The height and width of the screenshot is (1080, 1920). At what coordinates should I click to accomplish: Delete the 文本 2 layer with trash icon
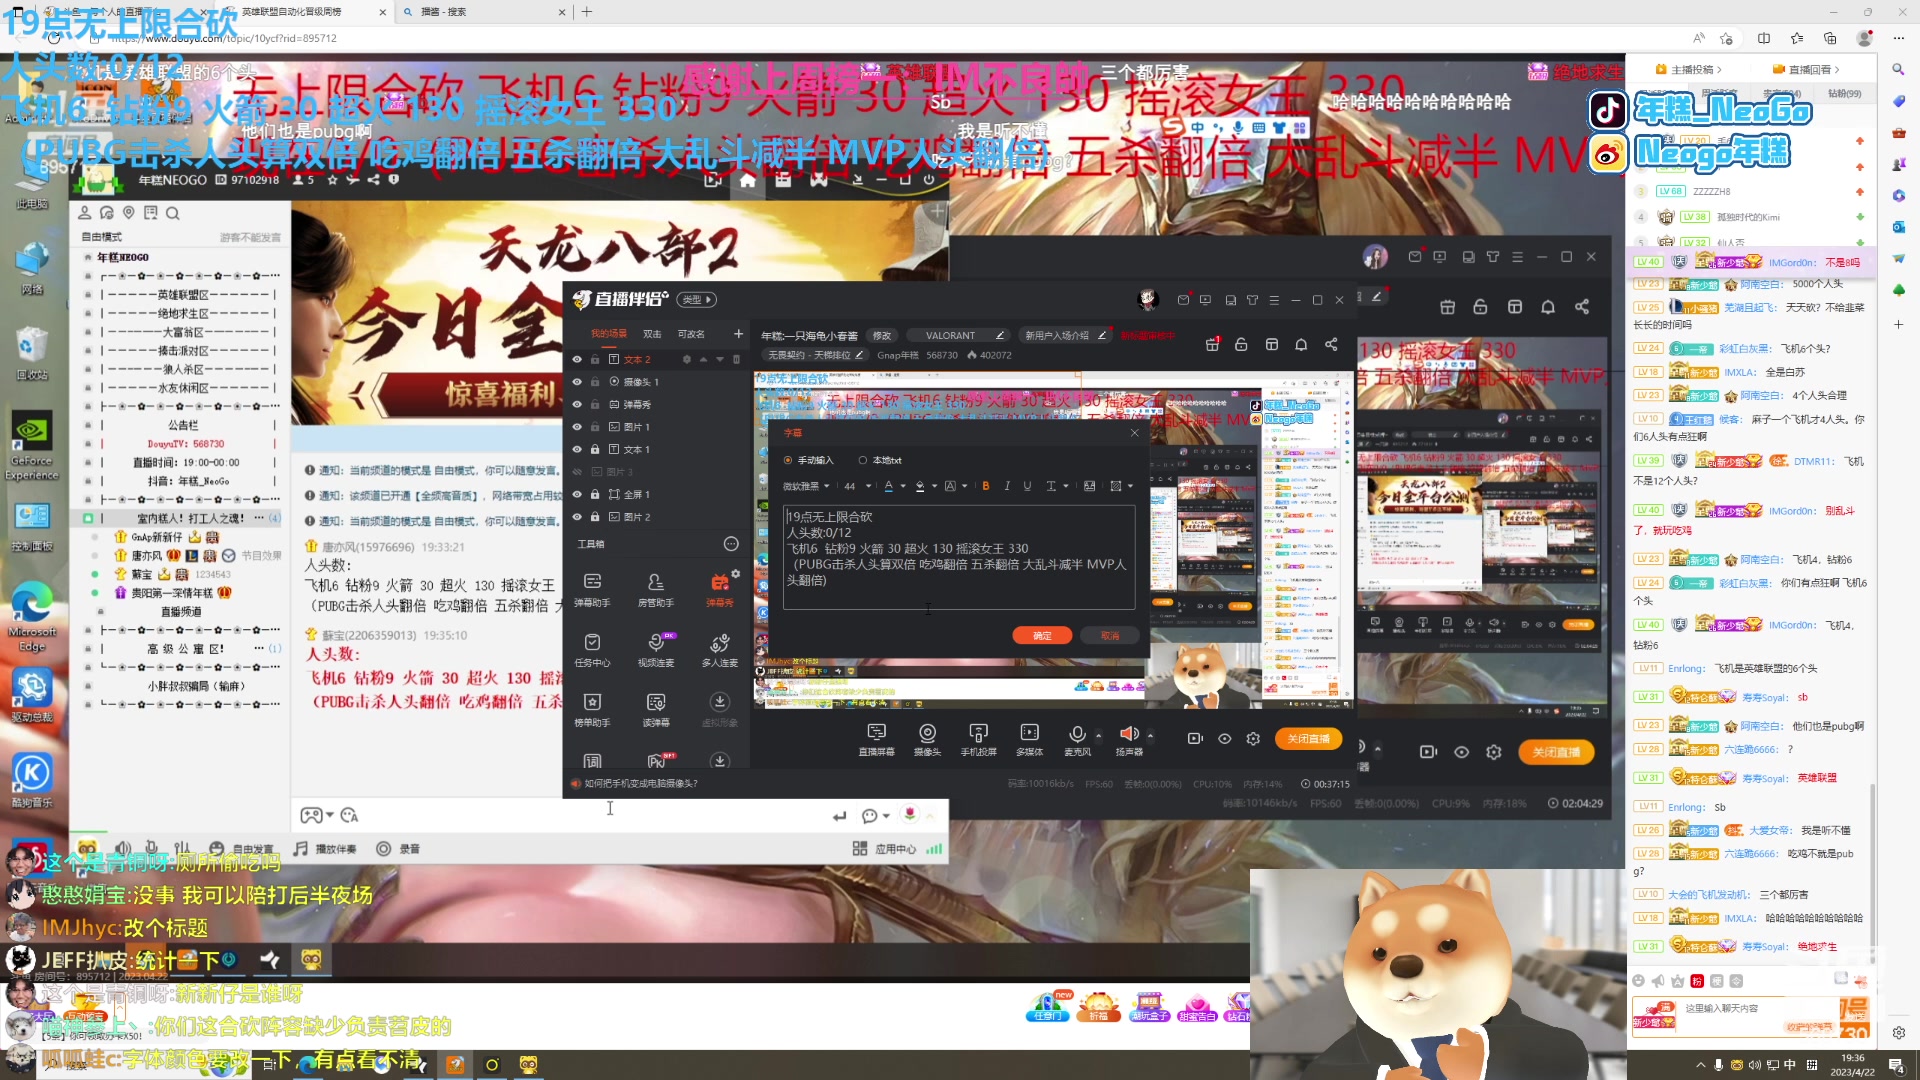click(737, 359)
